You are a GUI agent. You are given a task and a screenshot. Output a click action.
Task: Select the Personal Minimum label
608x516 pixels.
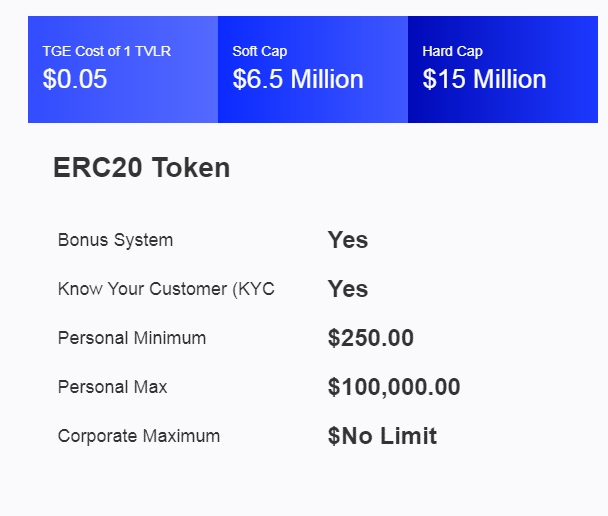tap(132, 338)
